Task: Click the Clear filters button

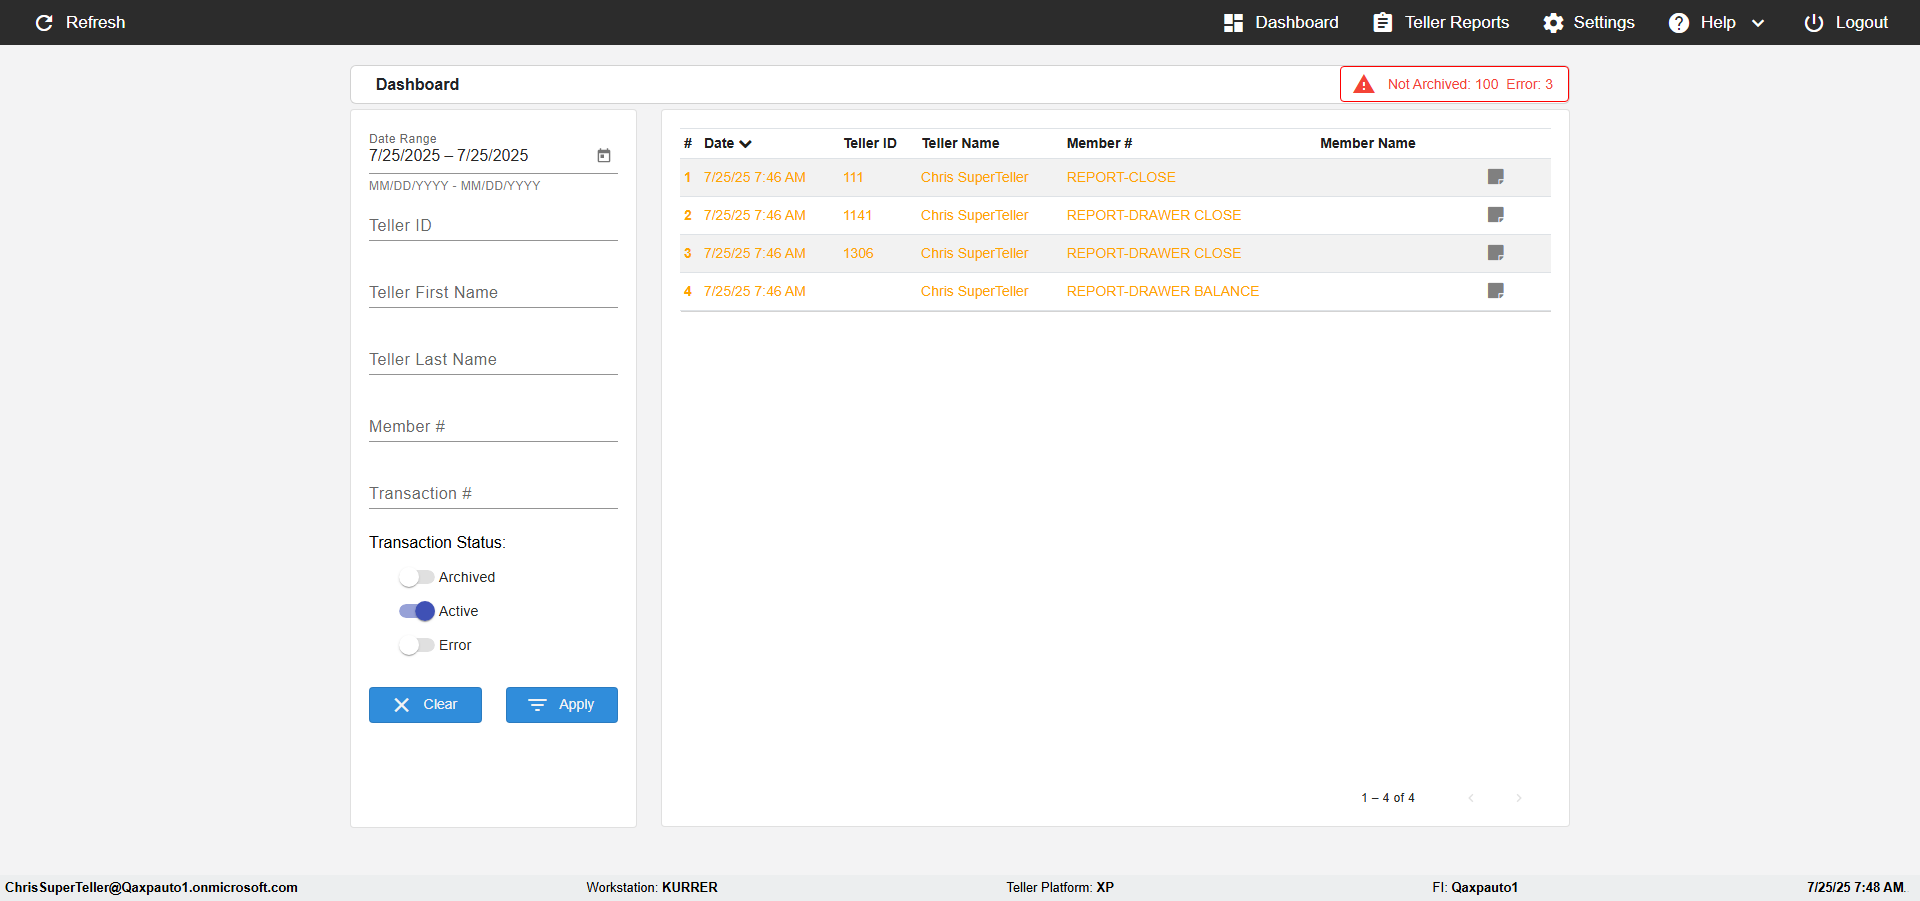Action: click(425, 705)
